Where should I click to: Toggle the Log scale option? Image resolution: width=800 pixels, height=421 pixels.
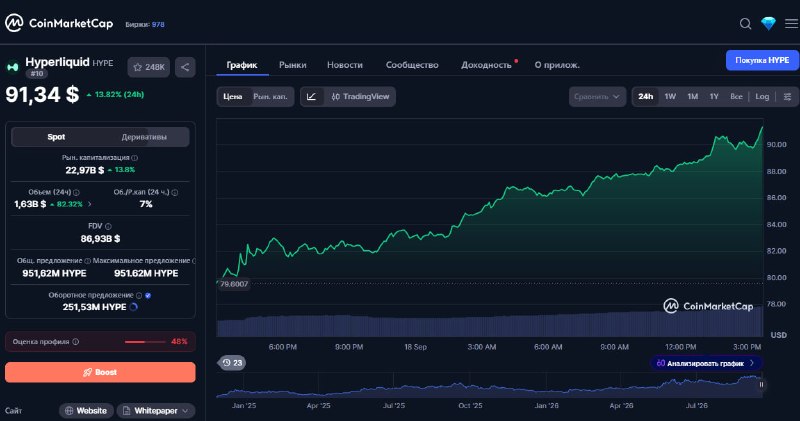(762, 96)
